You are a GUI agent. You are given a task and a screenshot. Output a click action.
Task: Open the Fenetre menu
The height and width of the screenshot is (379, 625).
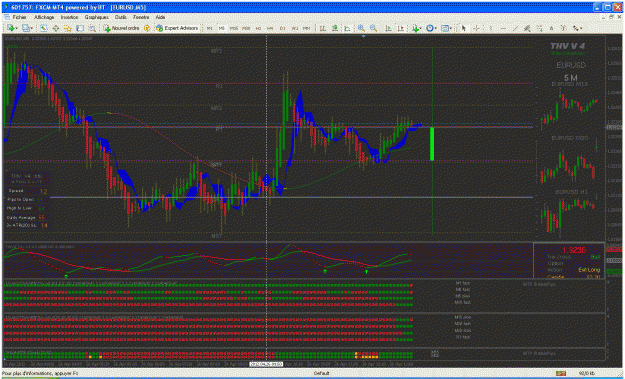(141, 18)
